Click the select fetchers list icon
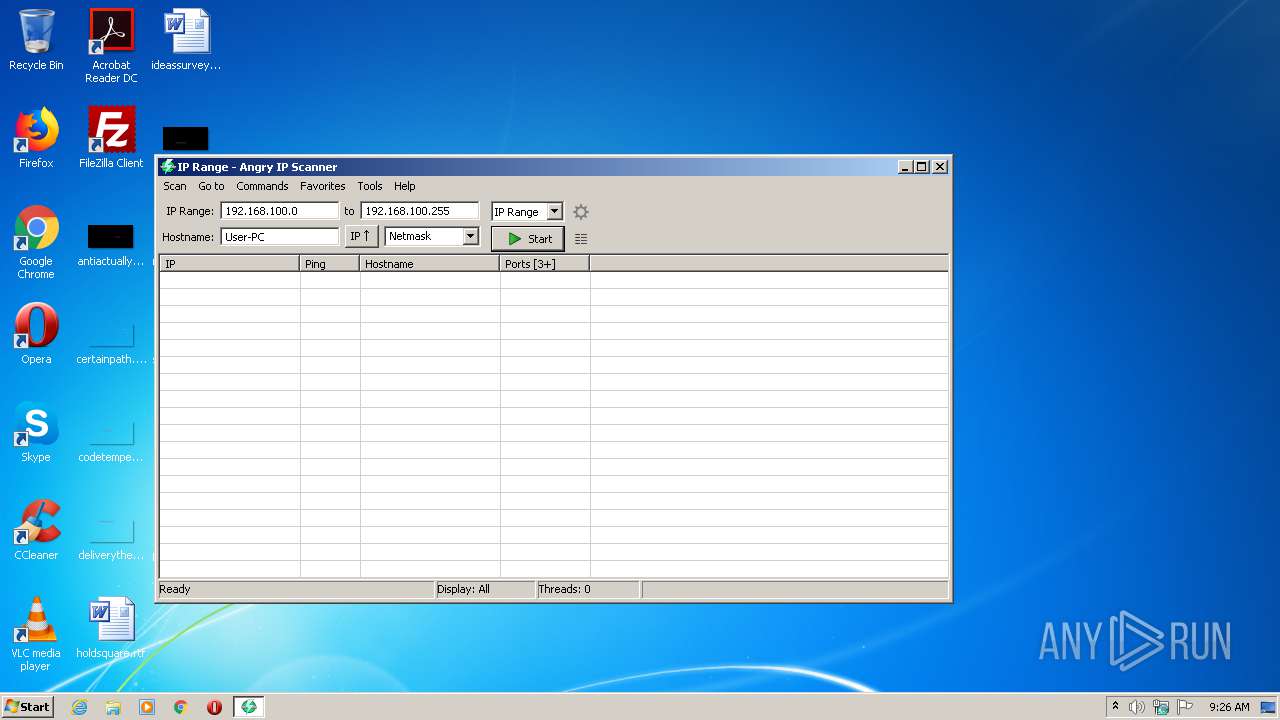1280x720 pixels. (x=581, y=239)
